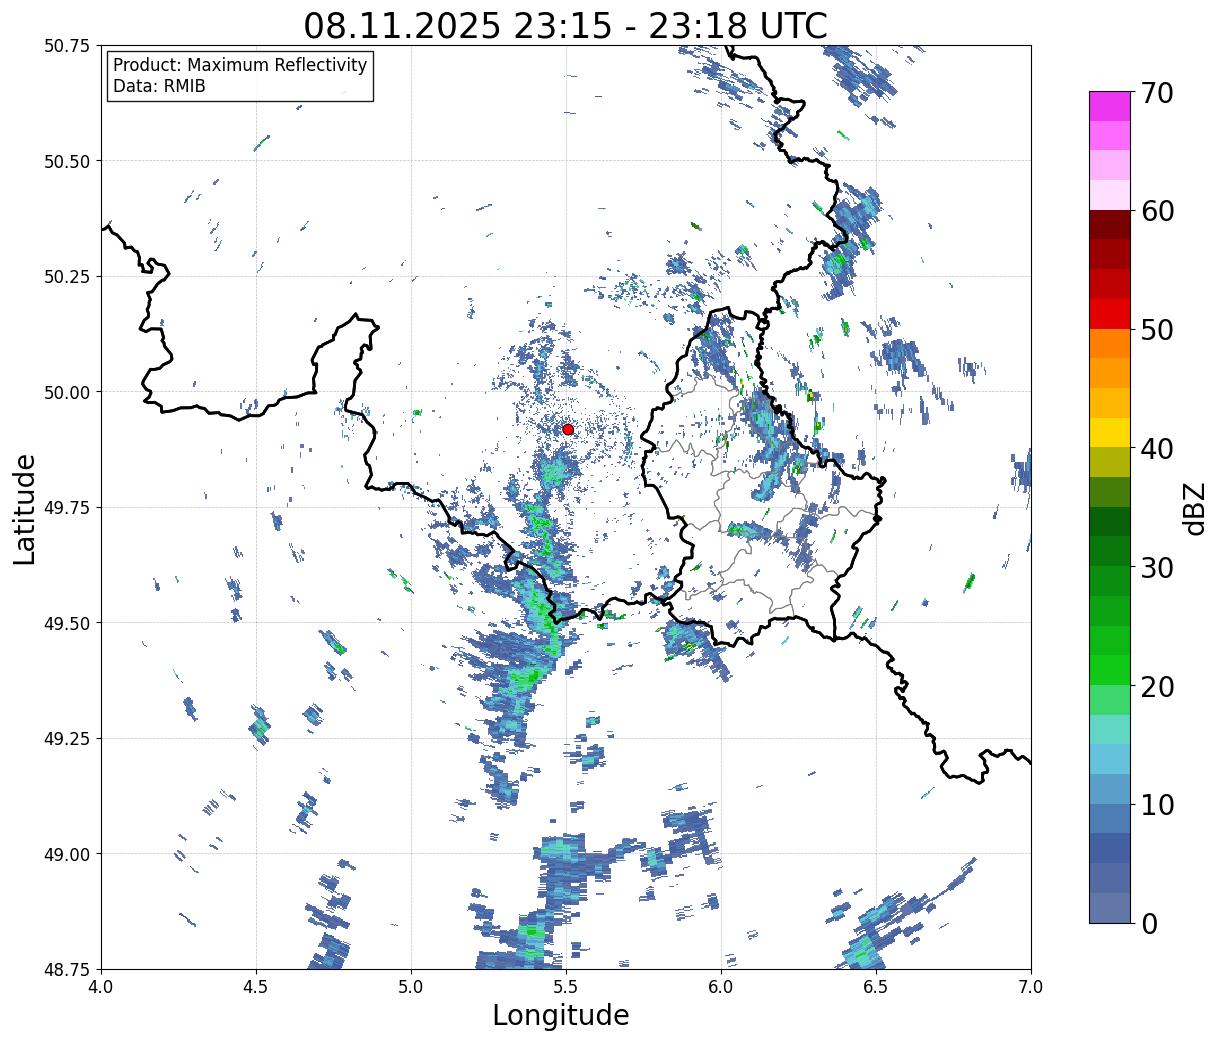Click the latitude tick label '48.75'
Viewport: 1219px width, 1040px height.
67,969
